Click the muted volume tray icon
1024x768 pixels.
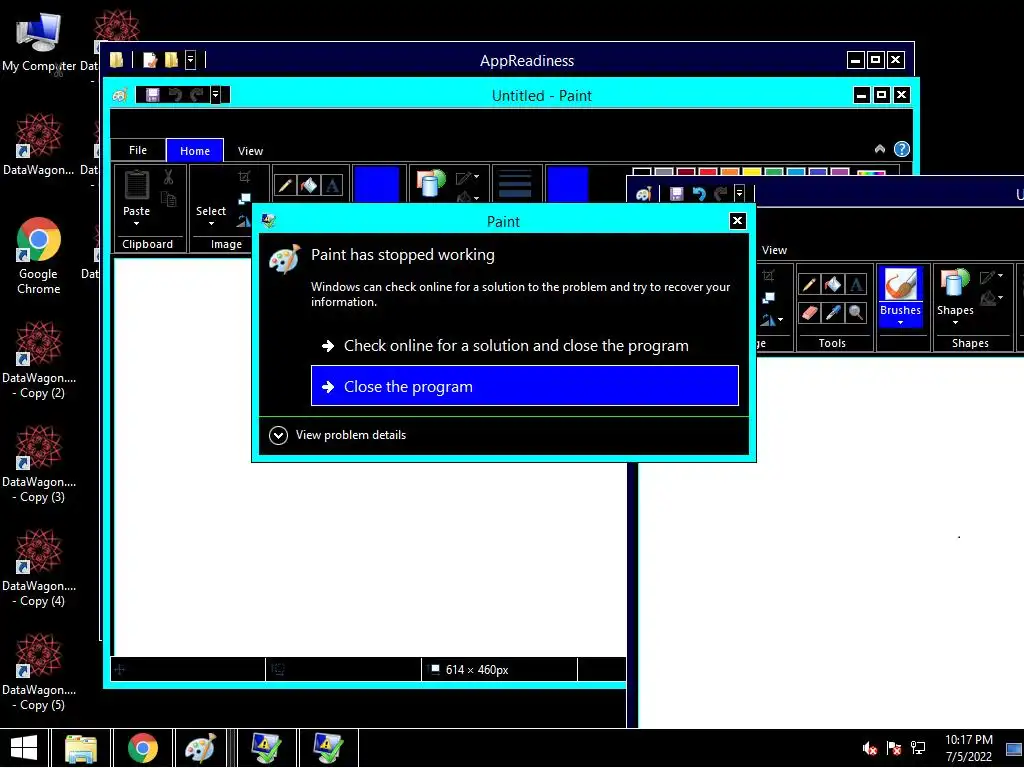pos(869,748)
